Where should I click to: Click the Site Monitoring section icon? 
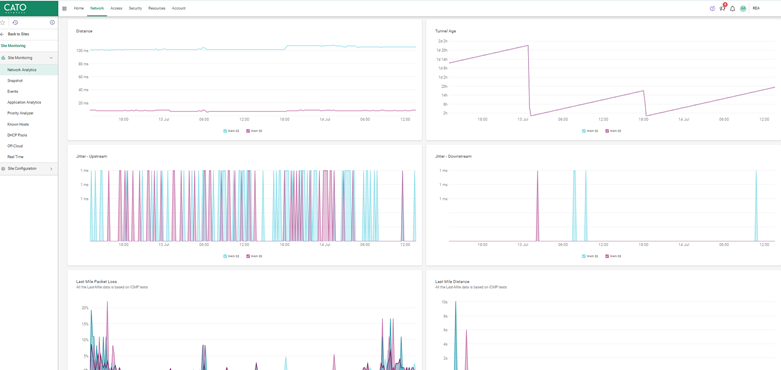click(x=3, y=58)
